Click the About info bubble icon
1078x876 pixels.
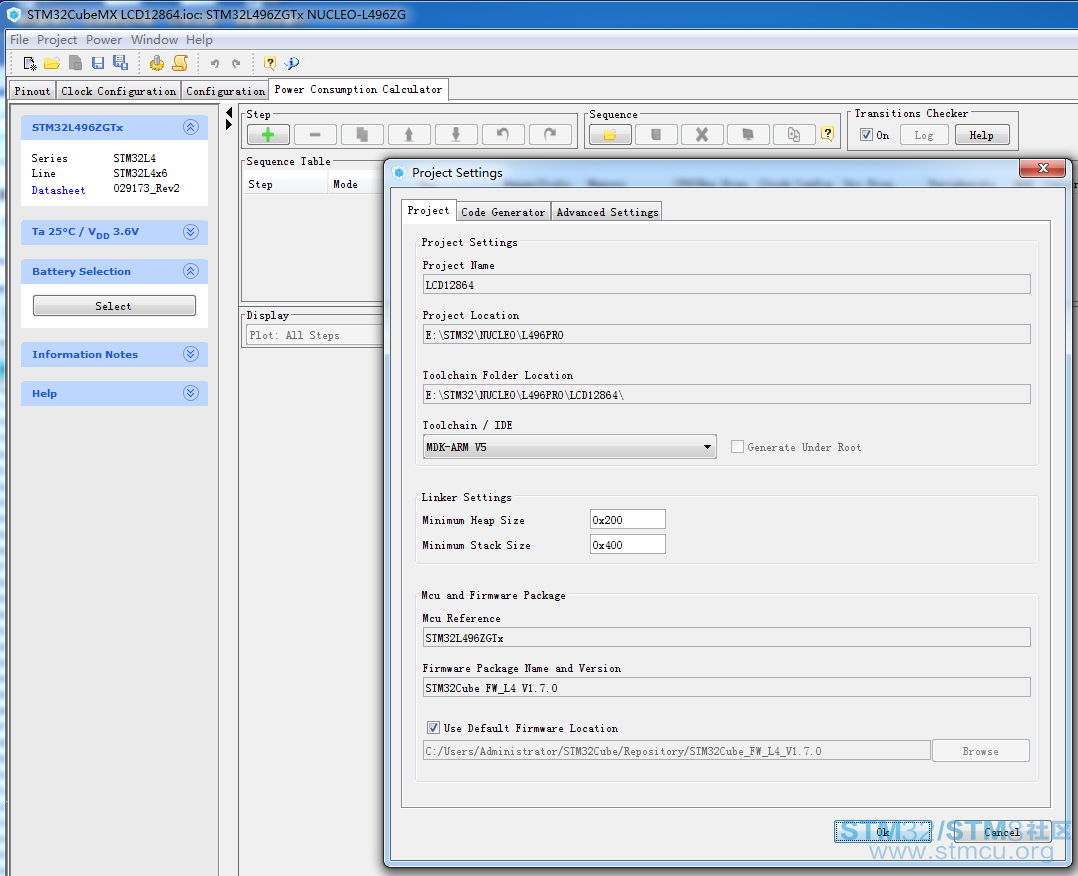[292, 63]
